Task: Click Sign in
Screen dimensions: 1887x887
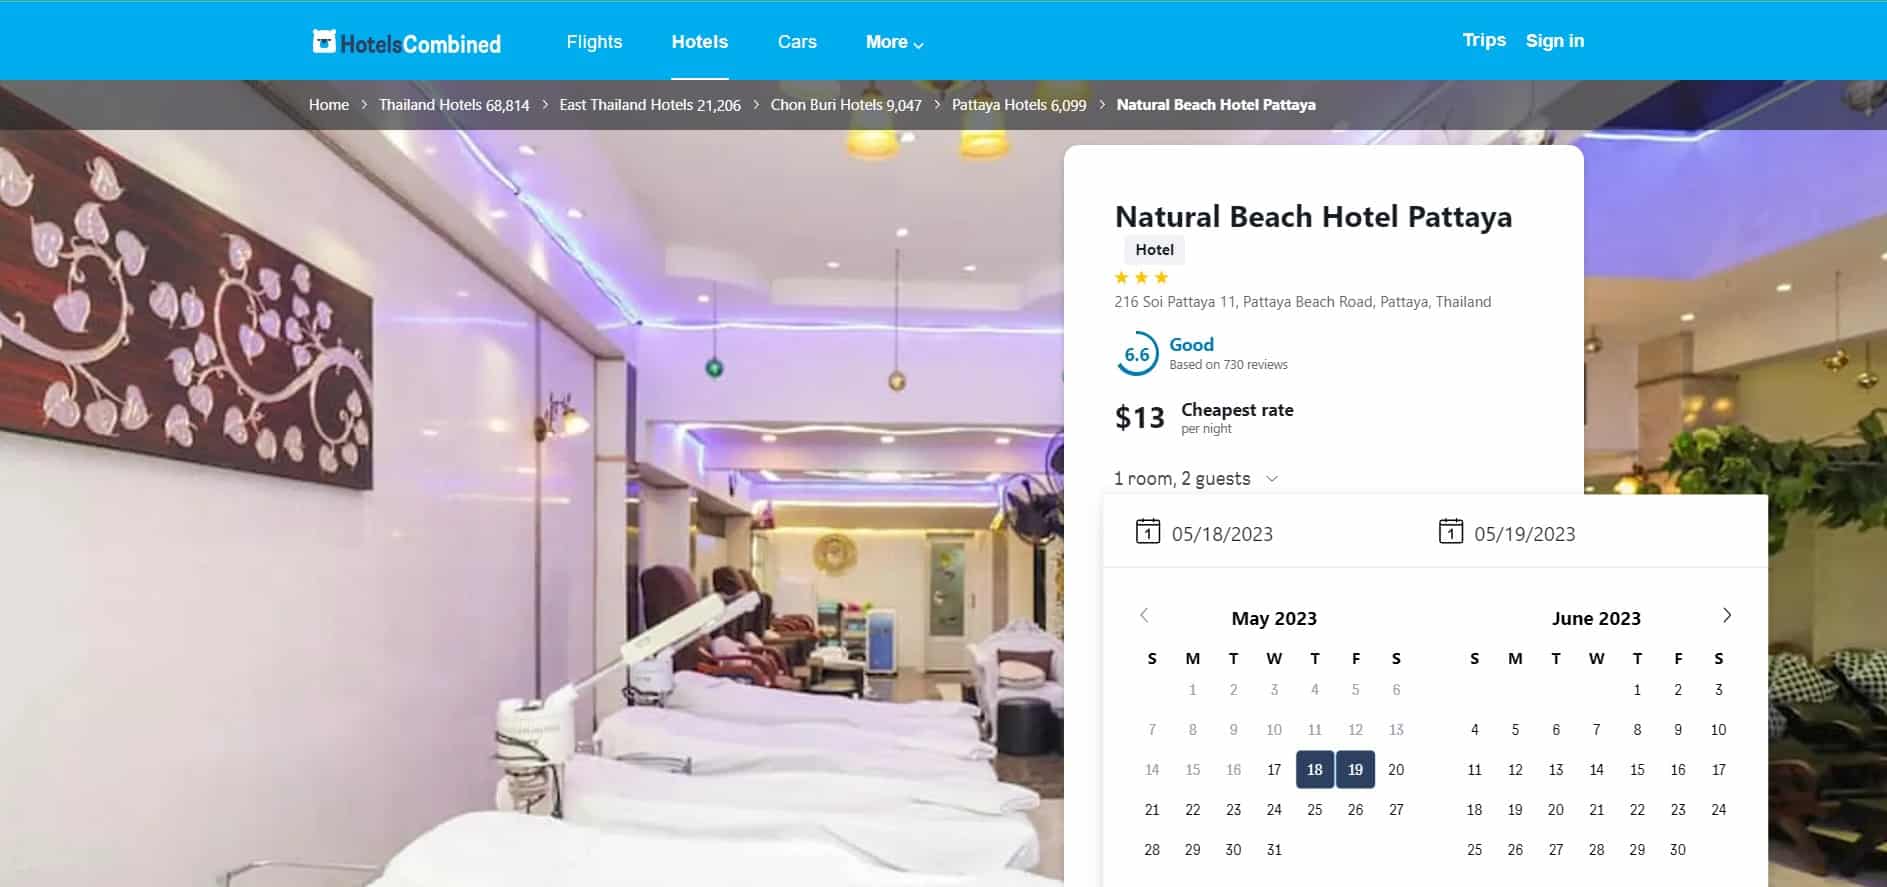Action: click(x=1555, y=41)
